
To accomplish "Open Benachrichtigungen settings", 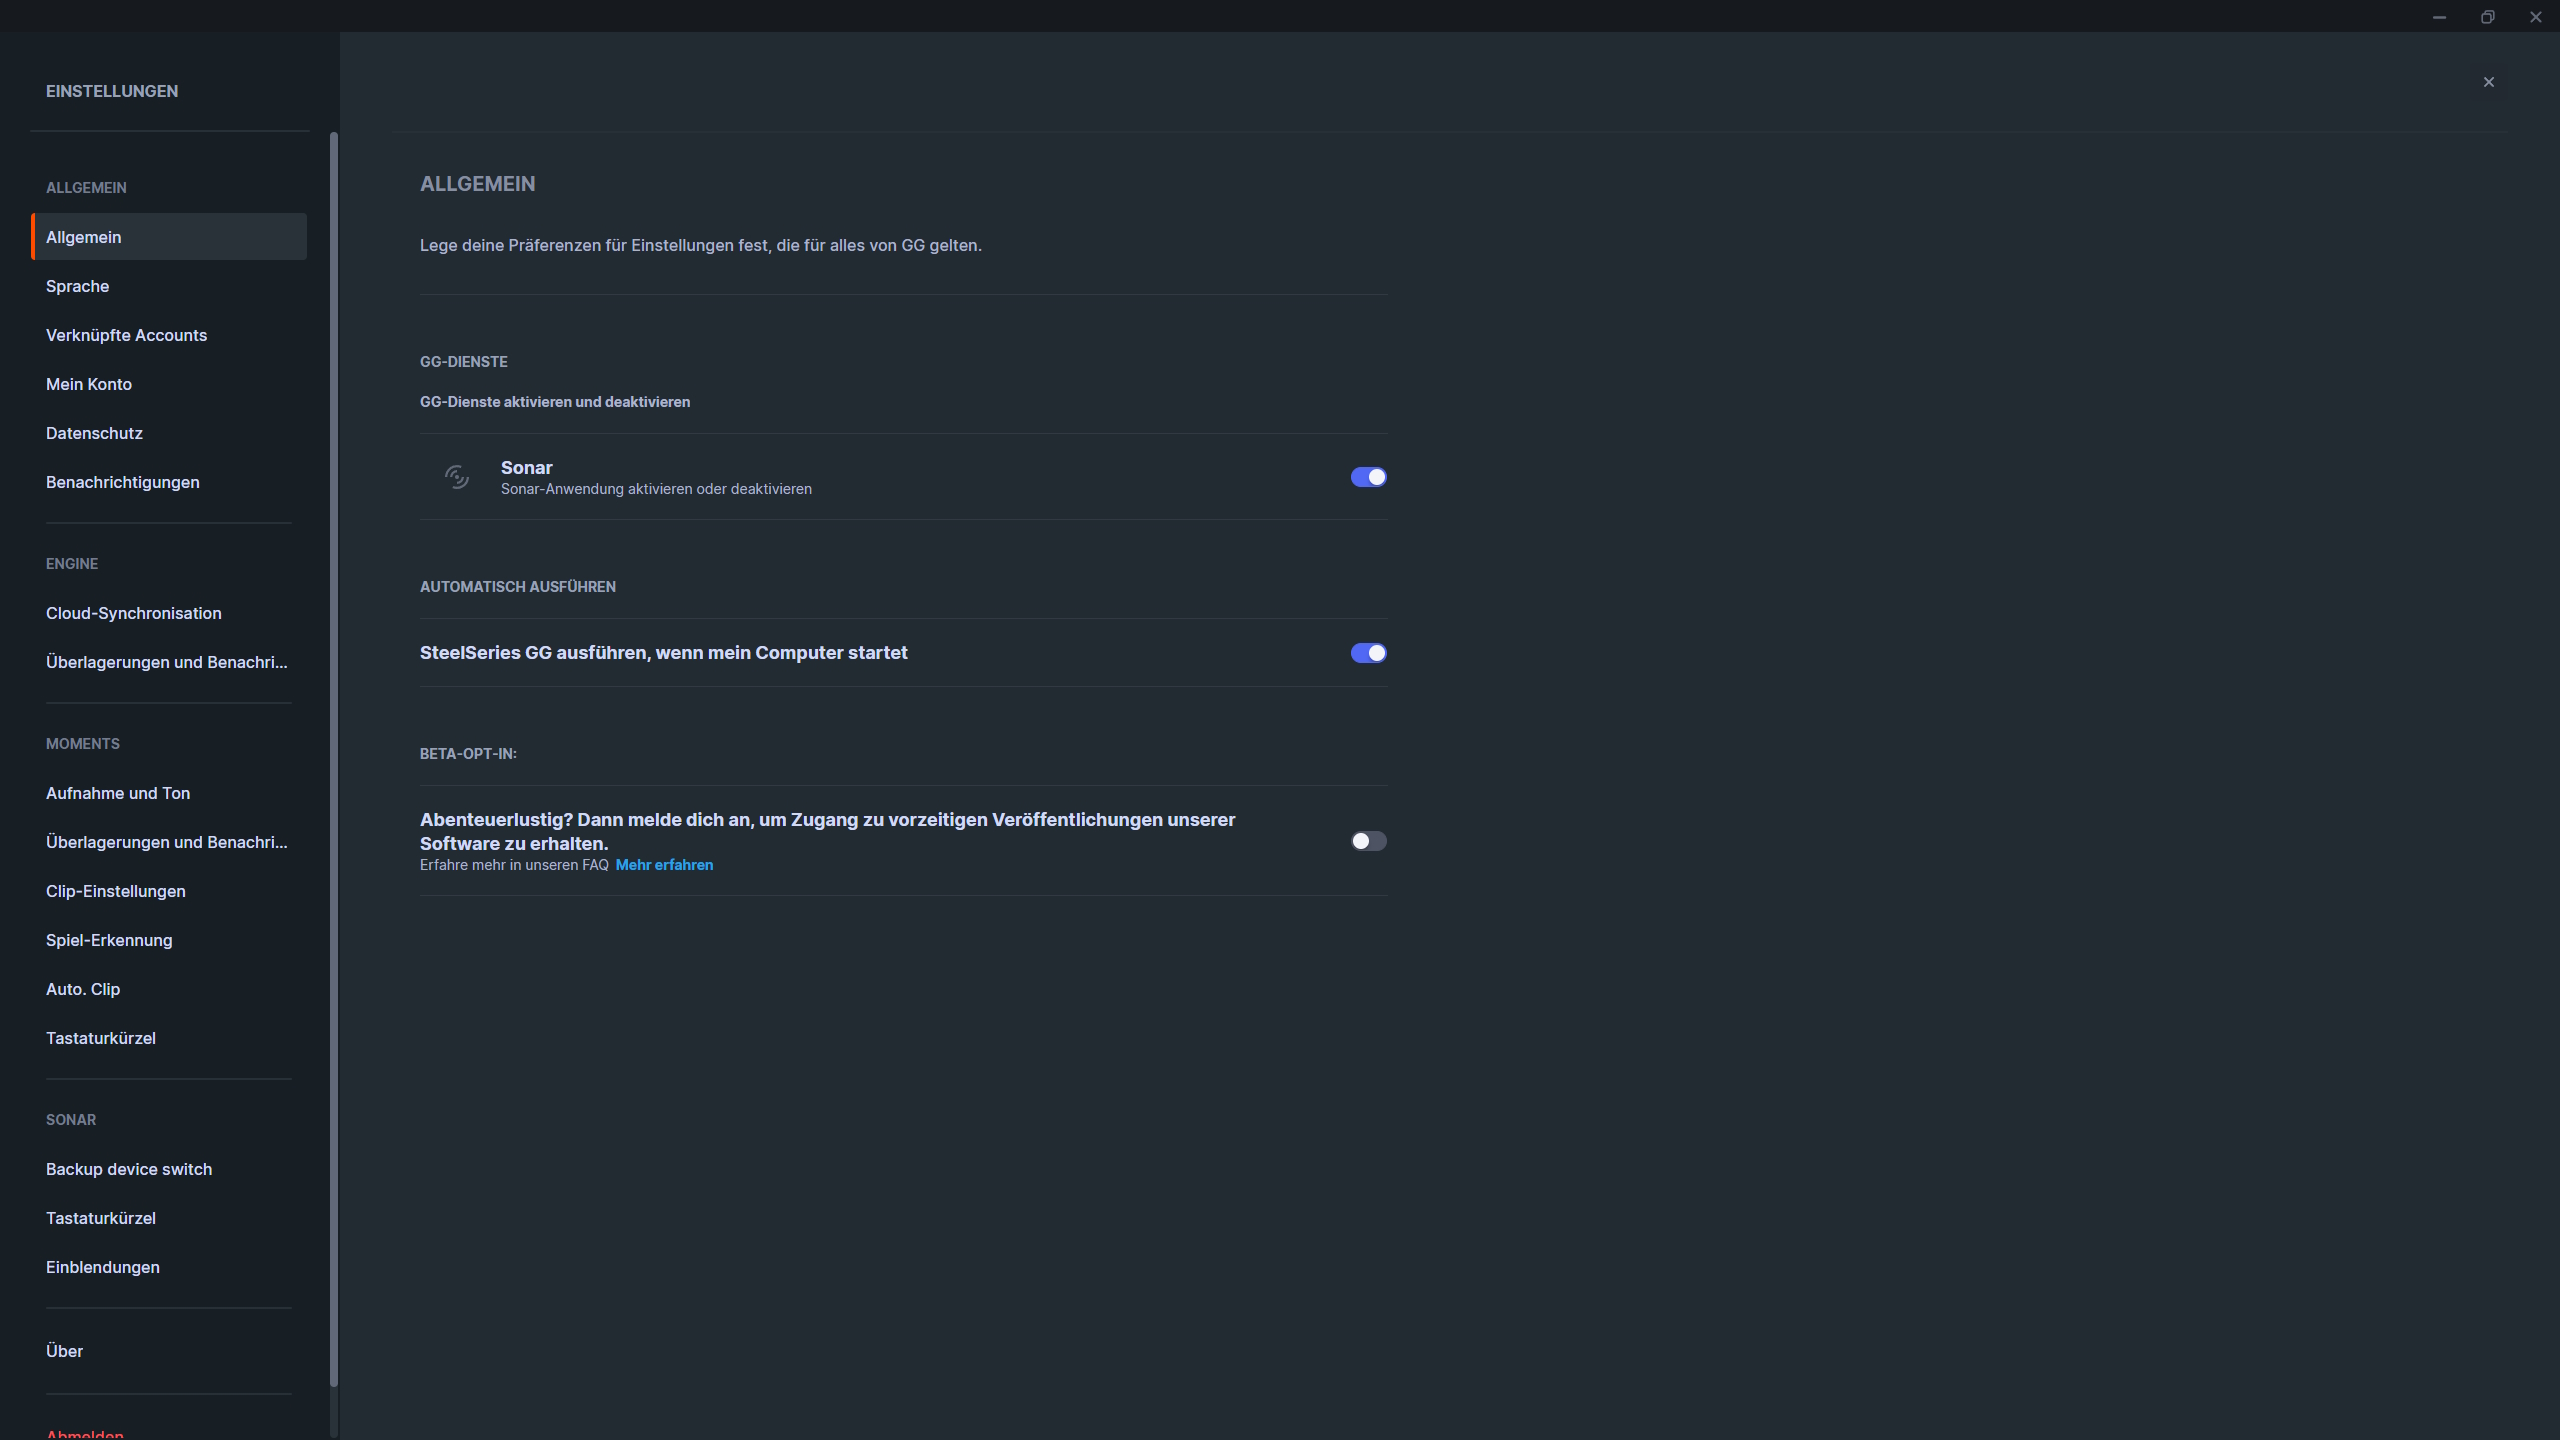I will [122, 482].
